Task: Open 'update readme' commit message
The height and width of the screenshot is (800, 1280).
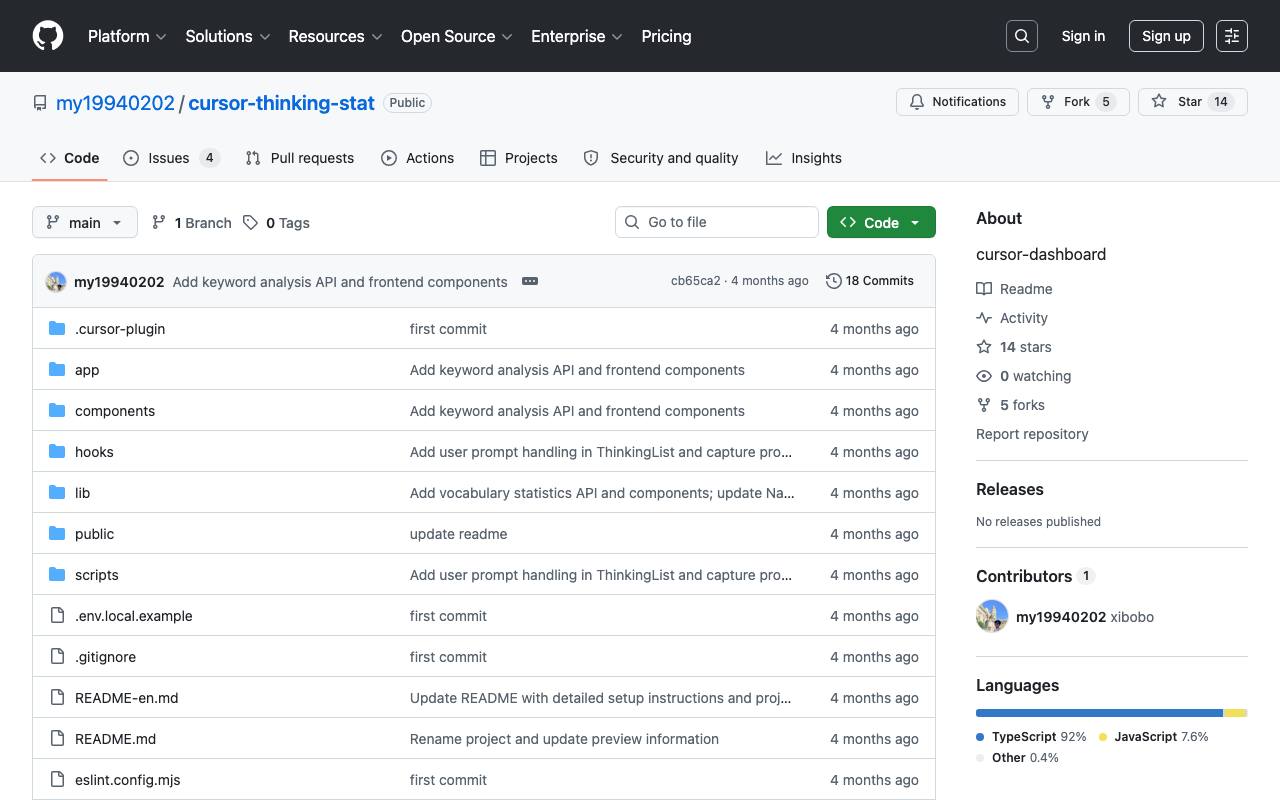Action: coord(458,534)
